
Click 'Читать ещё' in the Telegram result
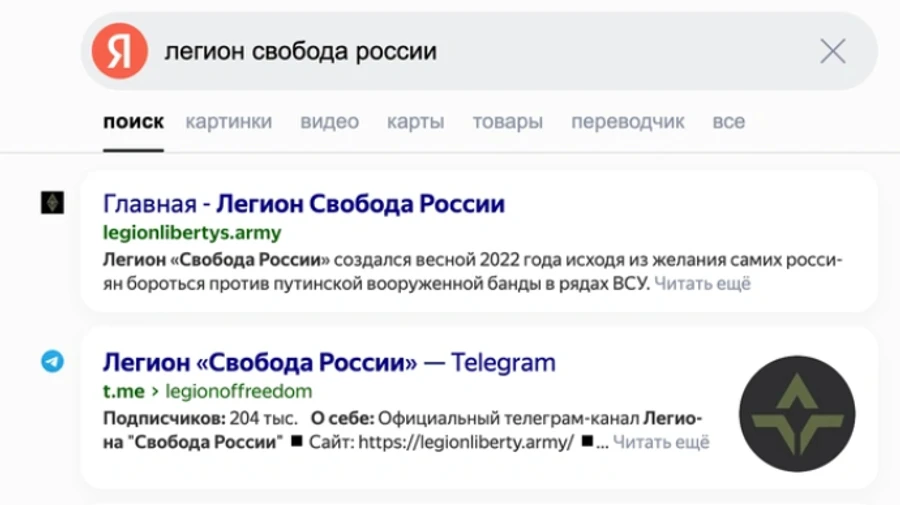pos(661,442)
